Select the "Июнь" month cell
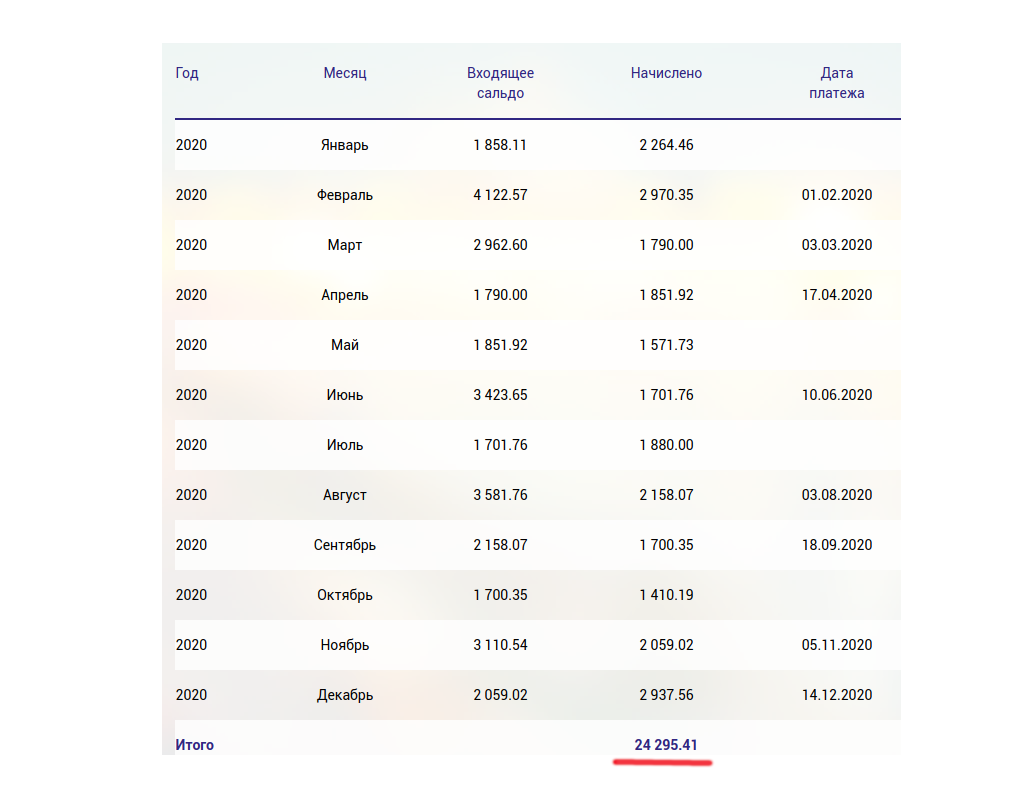The width and height of the screenshot is (1024, 800). [x=345, y=395]
